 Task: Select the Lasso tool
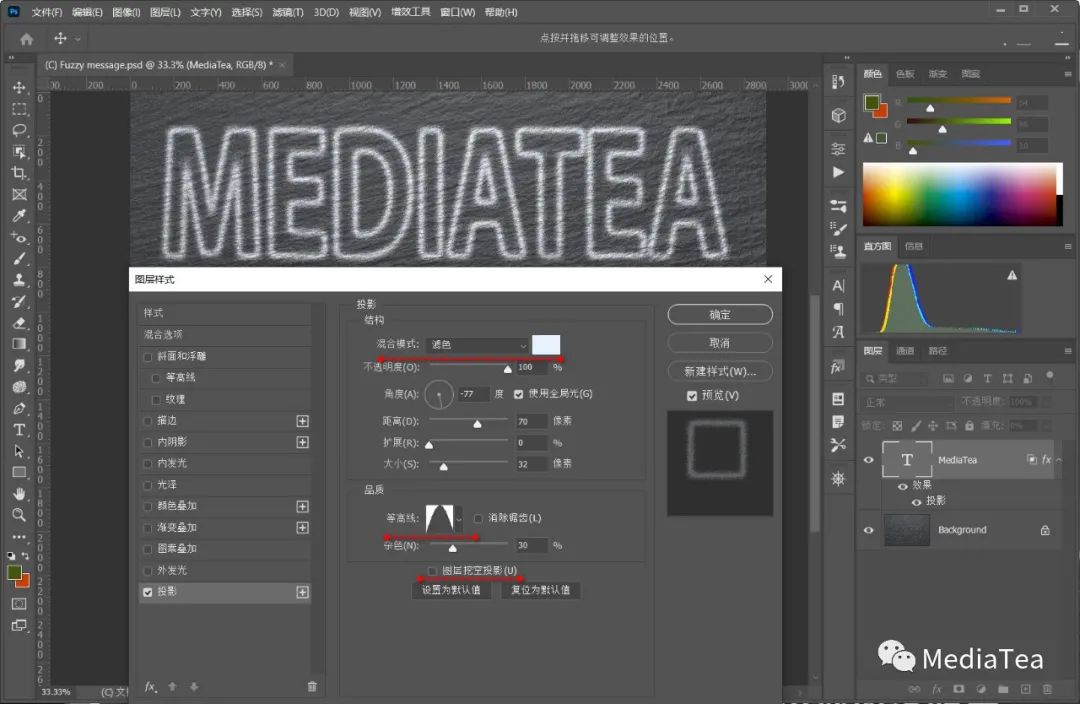pos(19,130)
